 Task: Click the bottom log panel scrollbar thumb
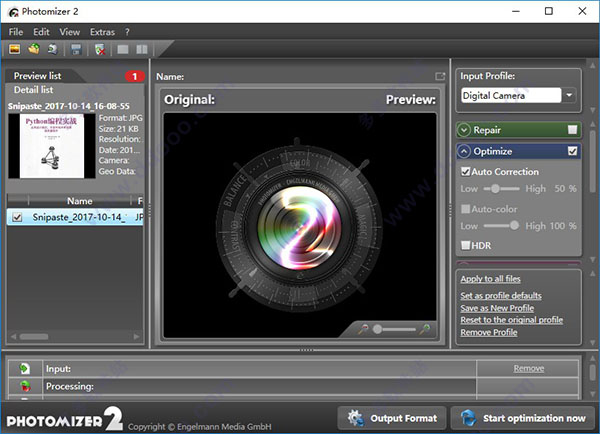(592, 372)
